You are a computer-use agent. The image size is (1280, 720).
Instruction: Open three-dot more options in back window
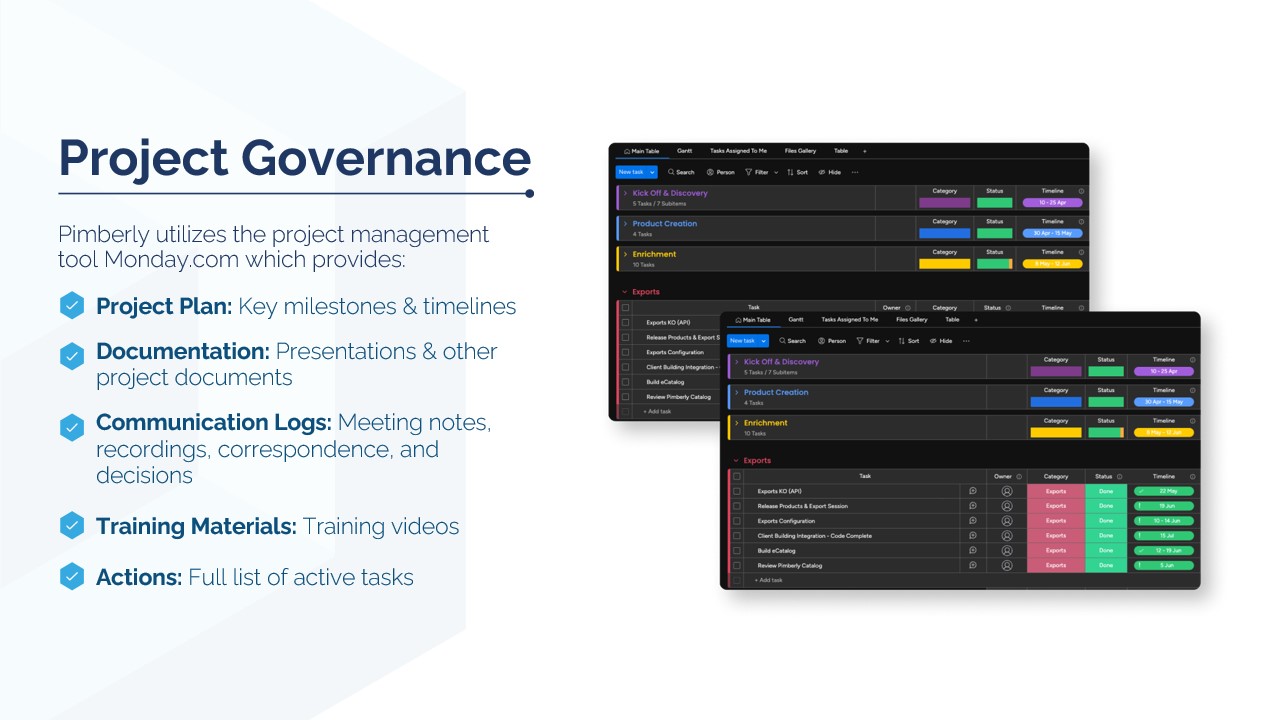[x=855, y=172]
